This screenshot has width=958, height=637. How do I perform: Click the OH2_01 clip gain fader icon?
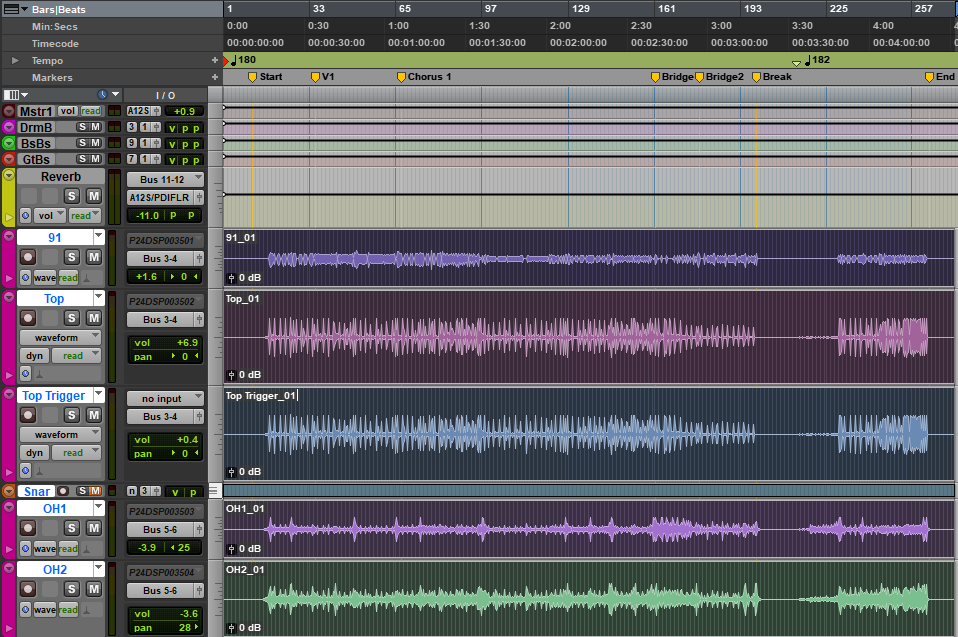(x=232, y=628)
